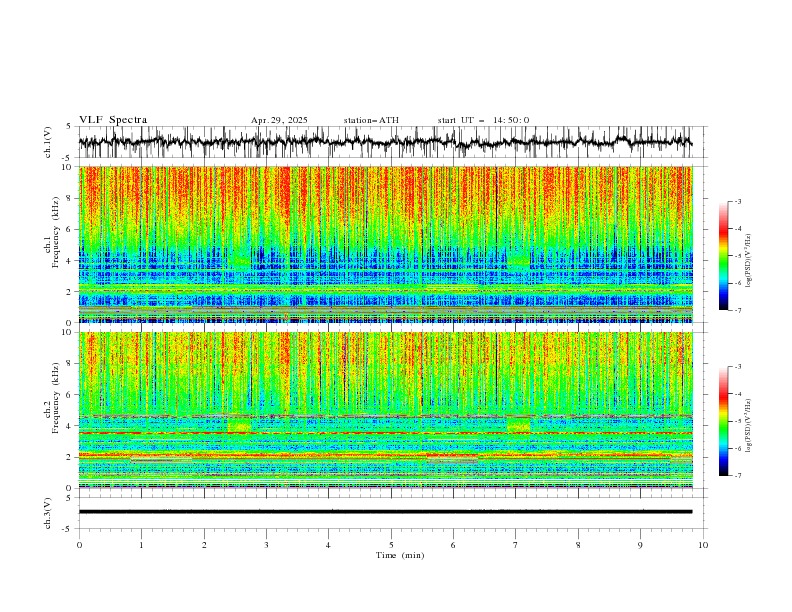Click the "ch.3(V)" axis label
792x612 pixels.
pos(48,513)
